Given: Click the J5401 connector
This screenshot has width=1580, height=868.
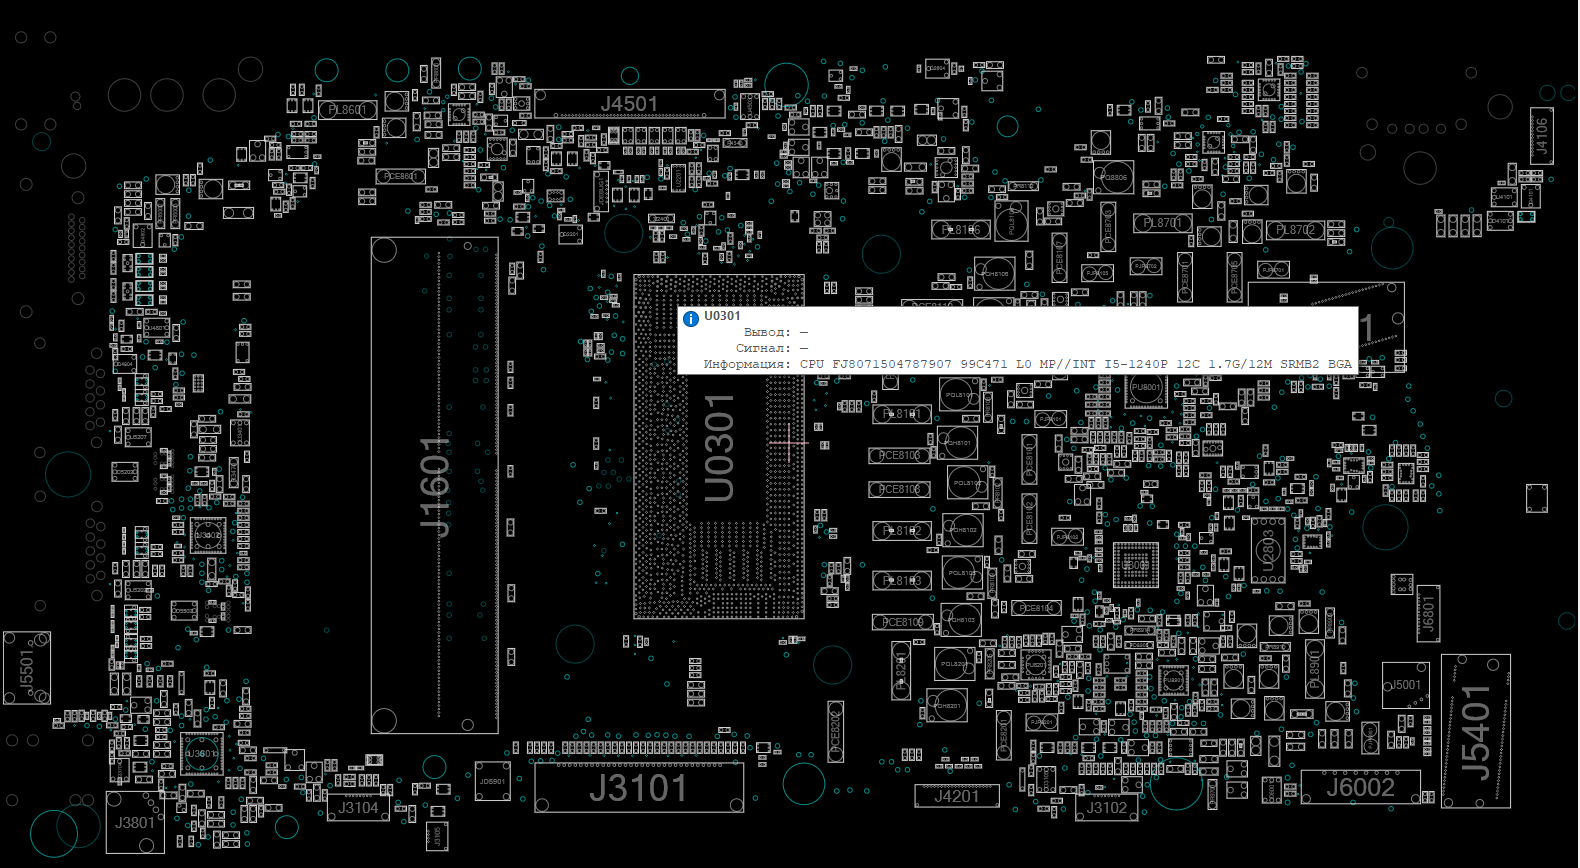Looking at the screenshot, I should click(1475, 731).
